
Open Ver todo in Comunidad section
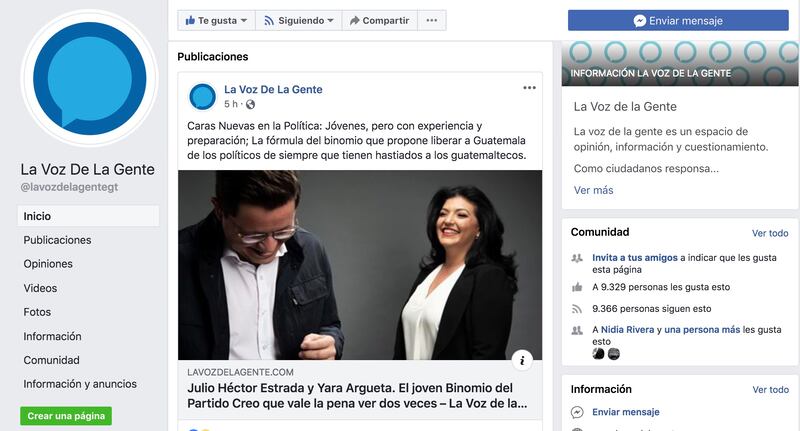click(770, 233)
